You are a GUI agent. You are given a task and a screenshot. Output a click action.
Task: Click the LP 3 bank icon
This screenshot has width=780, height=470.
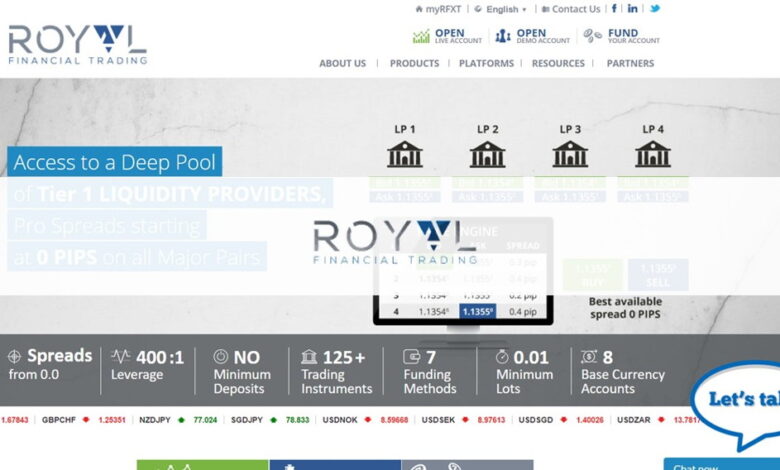click(570, 154)
